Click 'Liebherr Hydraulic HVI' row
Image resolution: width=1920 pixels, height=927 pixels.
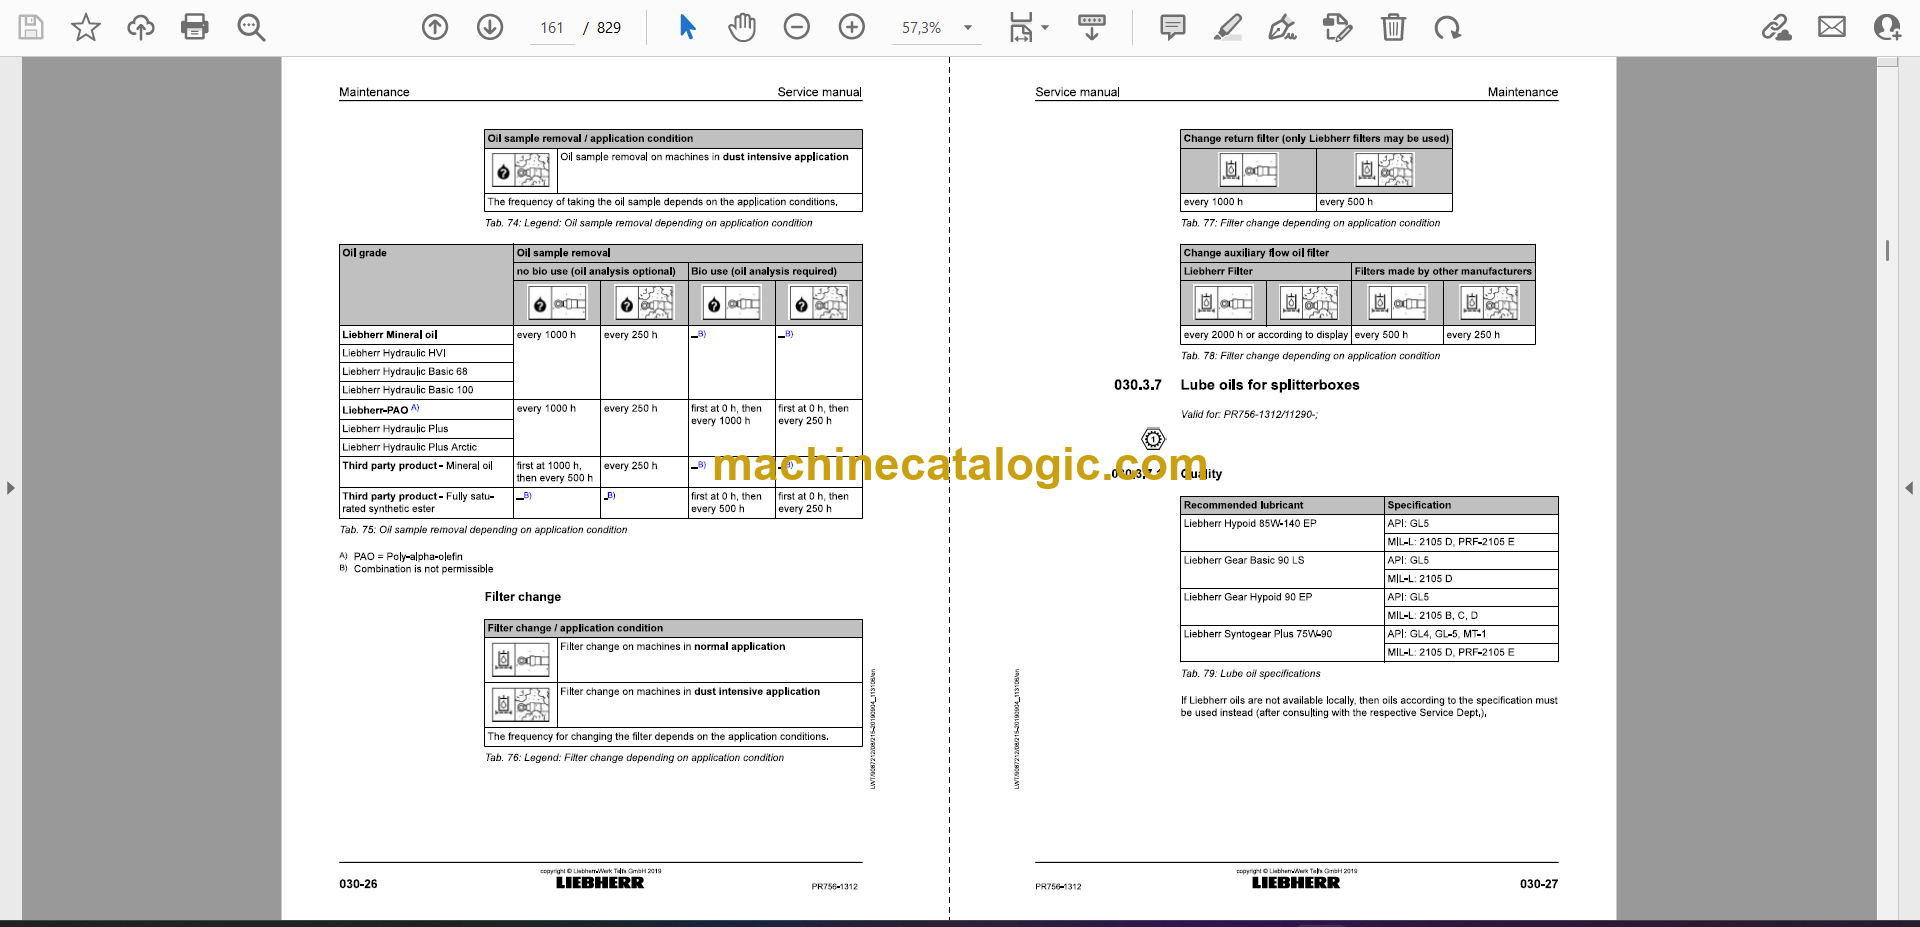pos(426,353)
